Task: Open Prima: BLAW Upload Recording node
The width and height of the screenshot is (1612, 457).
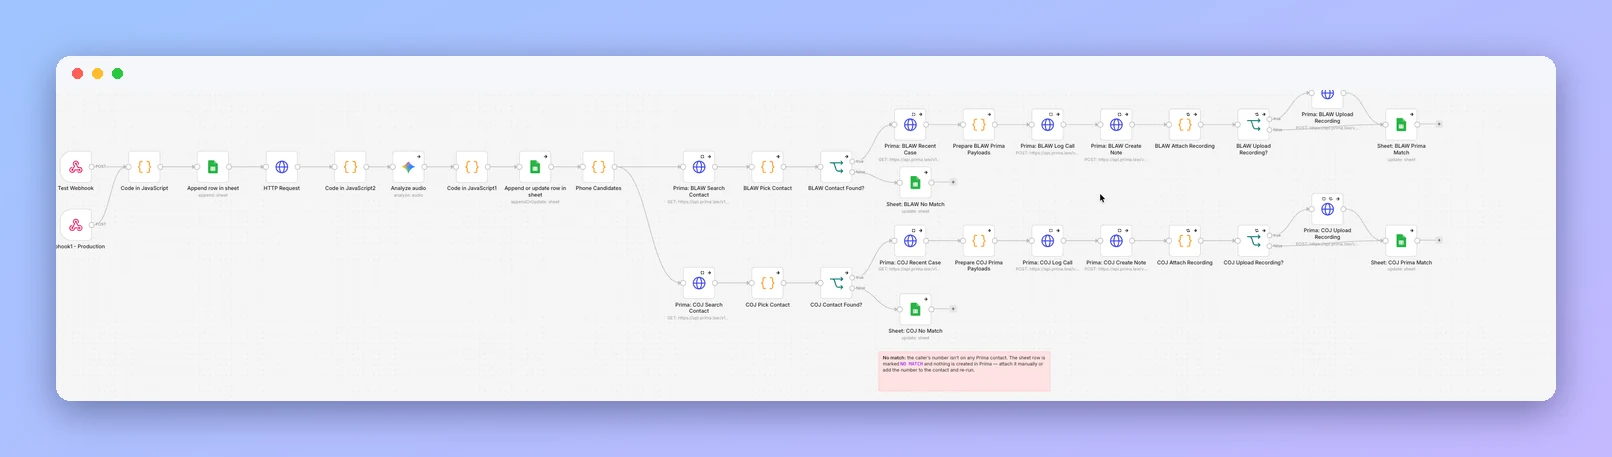Action: click(1327, 97)
